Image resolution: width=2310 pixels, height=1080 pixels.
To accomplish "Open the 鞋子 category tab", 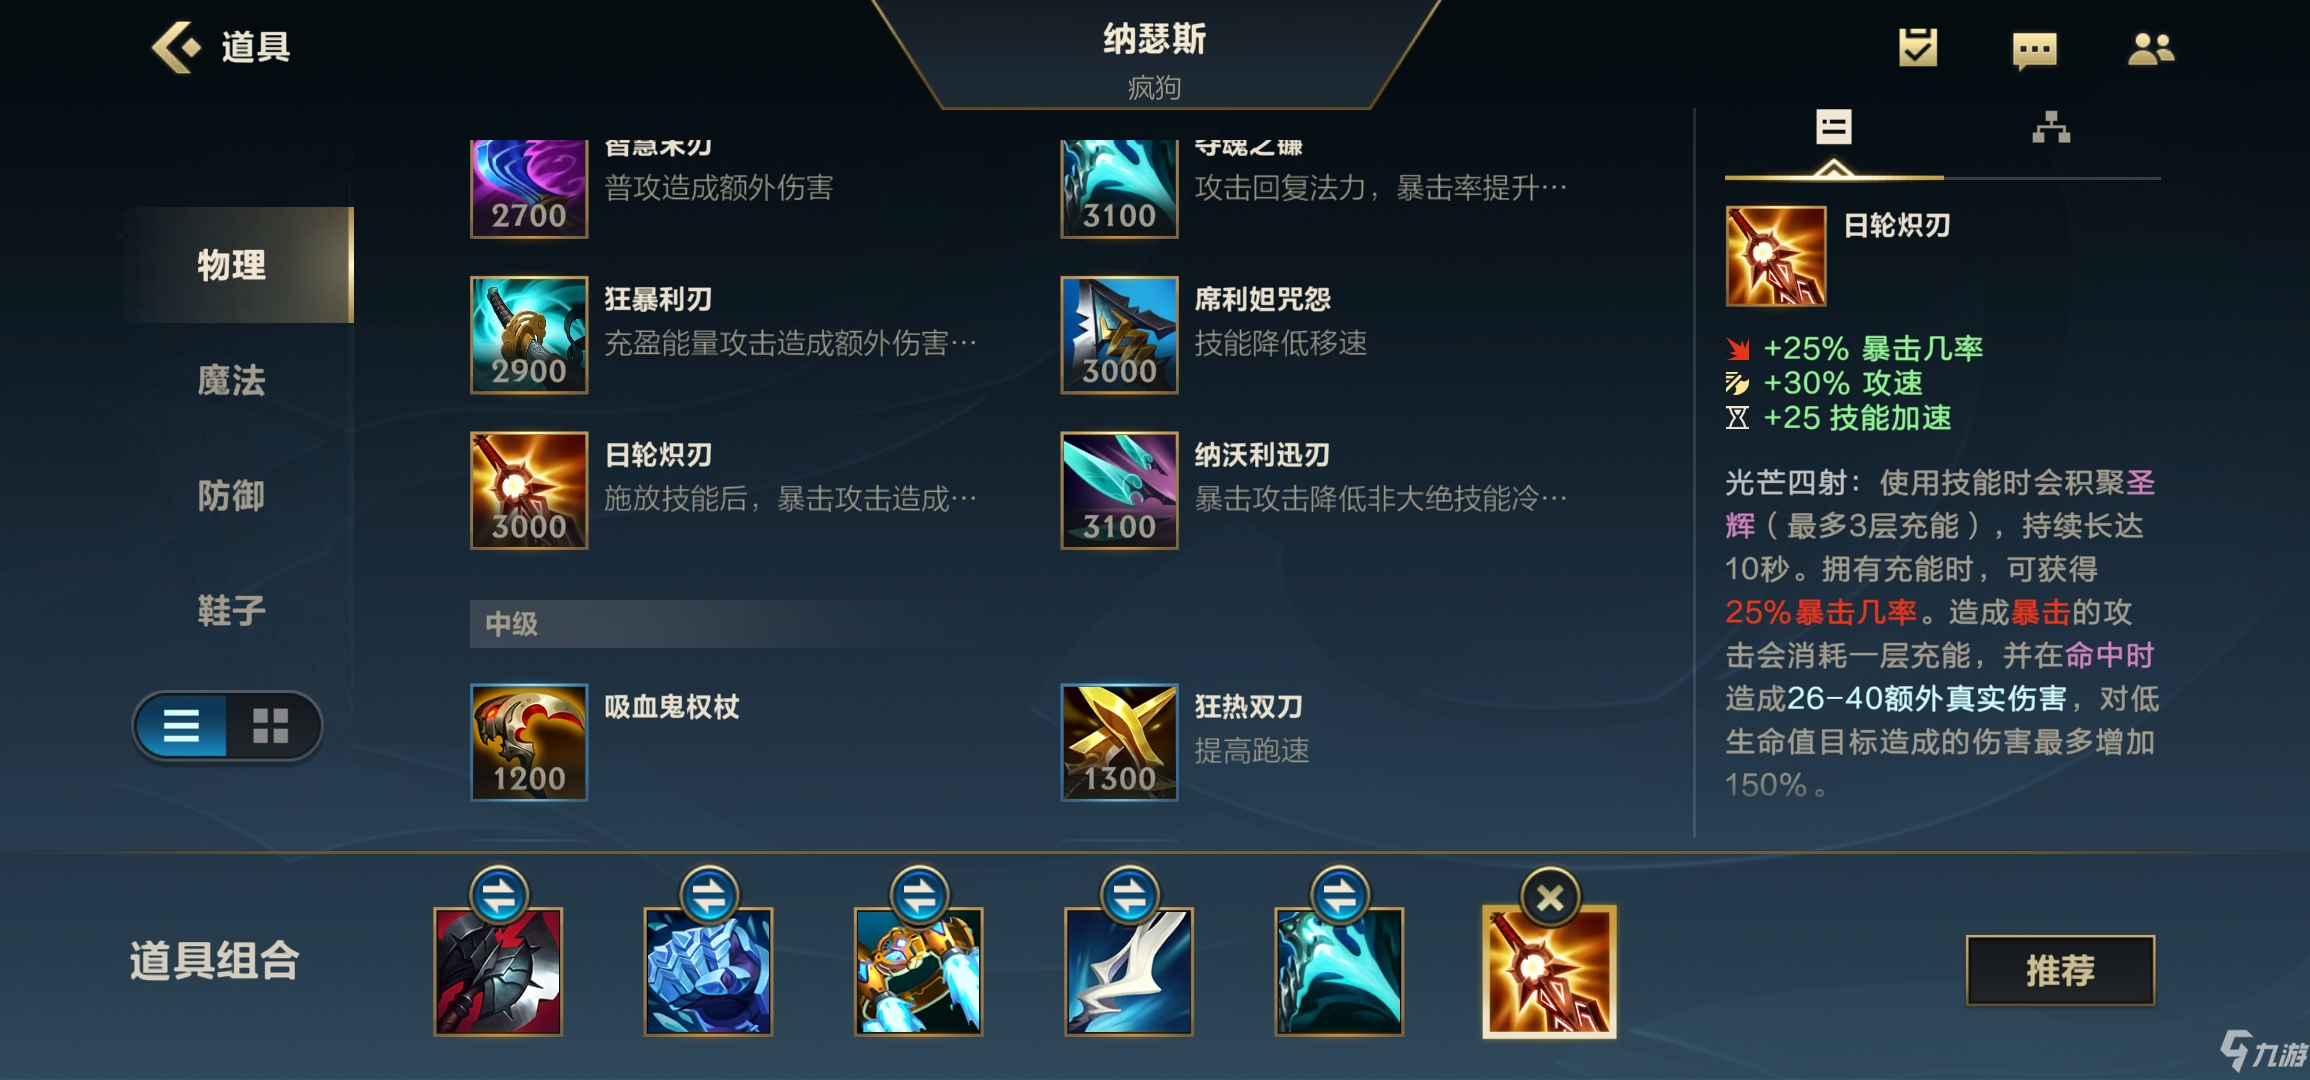I will 231,610.
